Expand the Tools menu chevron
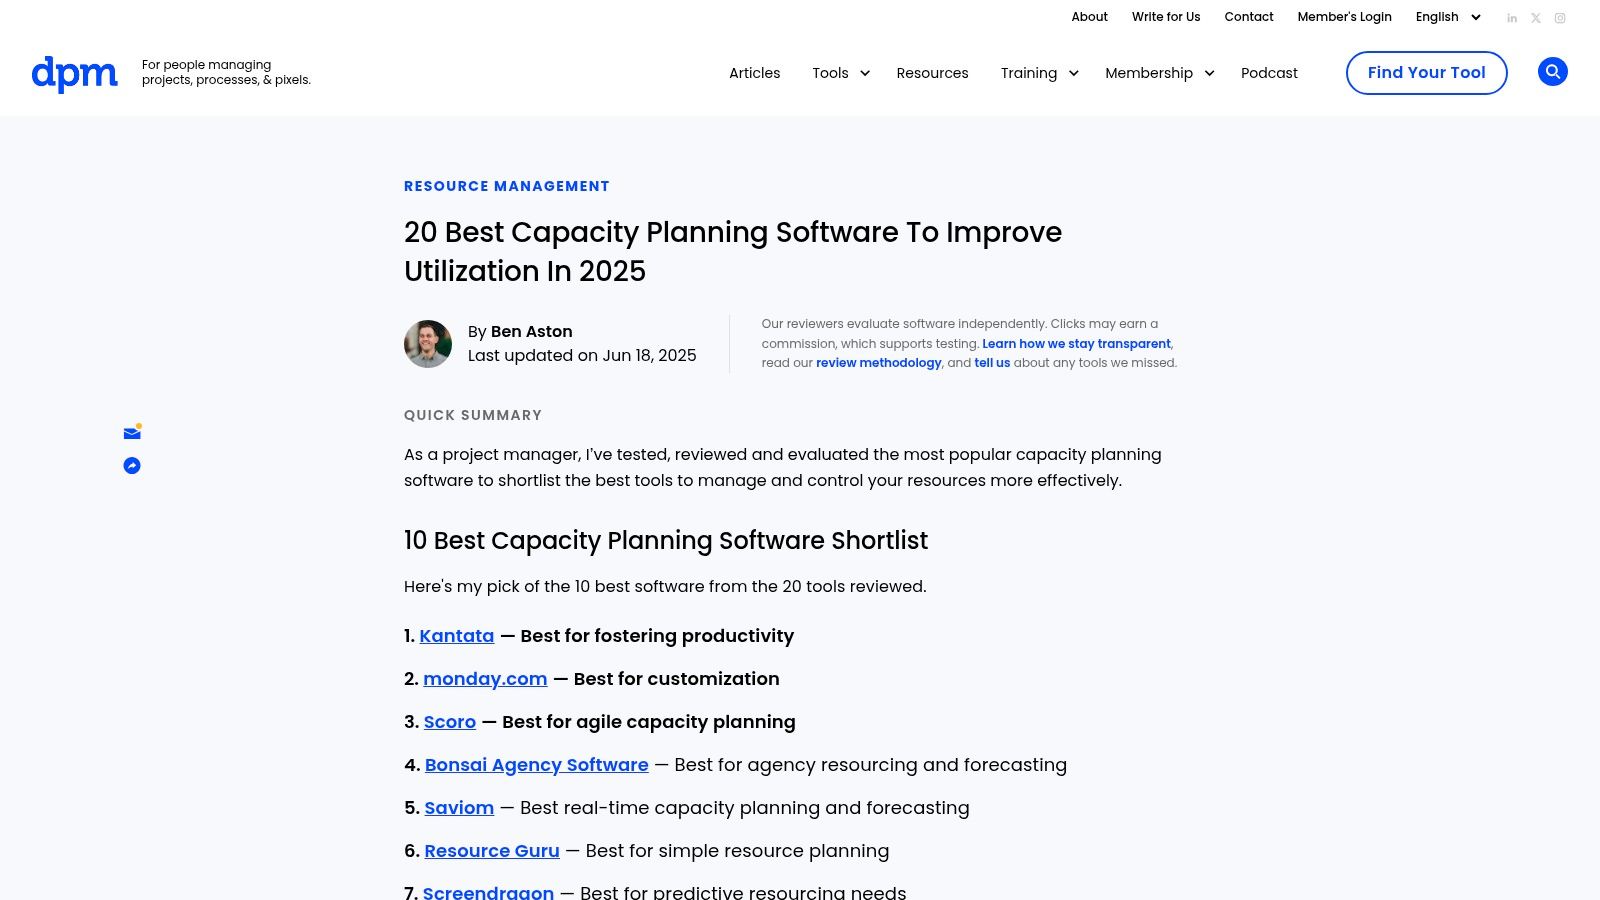 [865, 73]
